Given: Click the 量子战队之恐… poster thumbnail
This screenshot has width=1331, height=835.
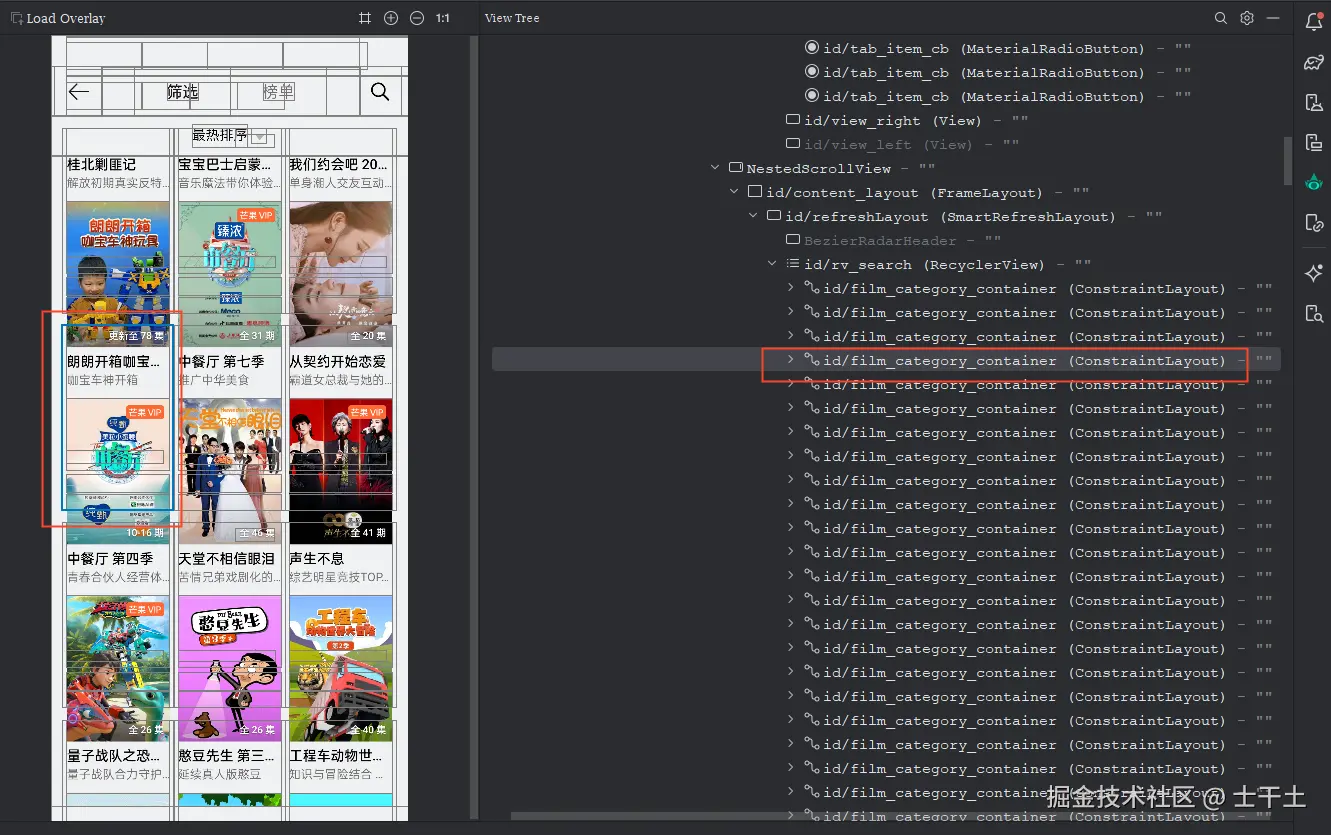Looking at the screenshot, I should [118, 668].
